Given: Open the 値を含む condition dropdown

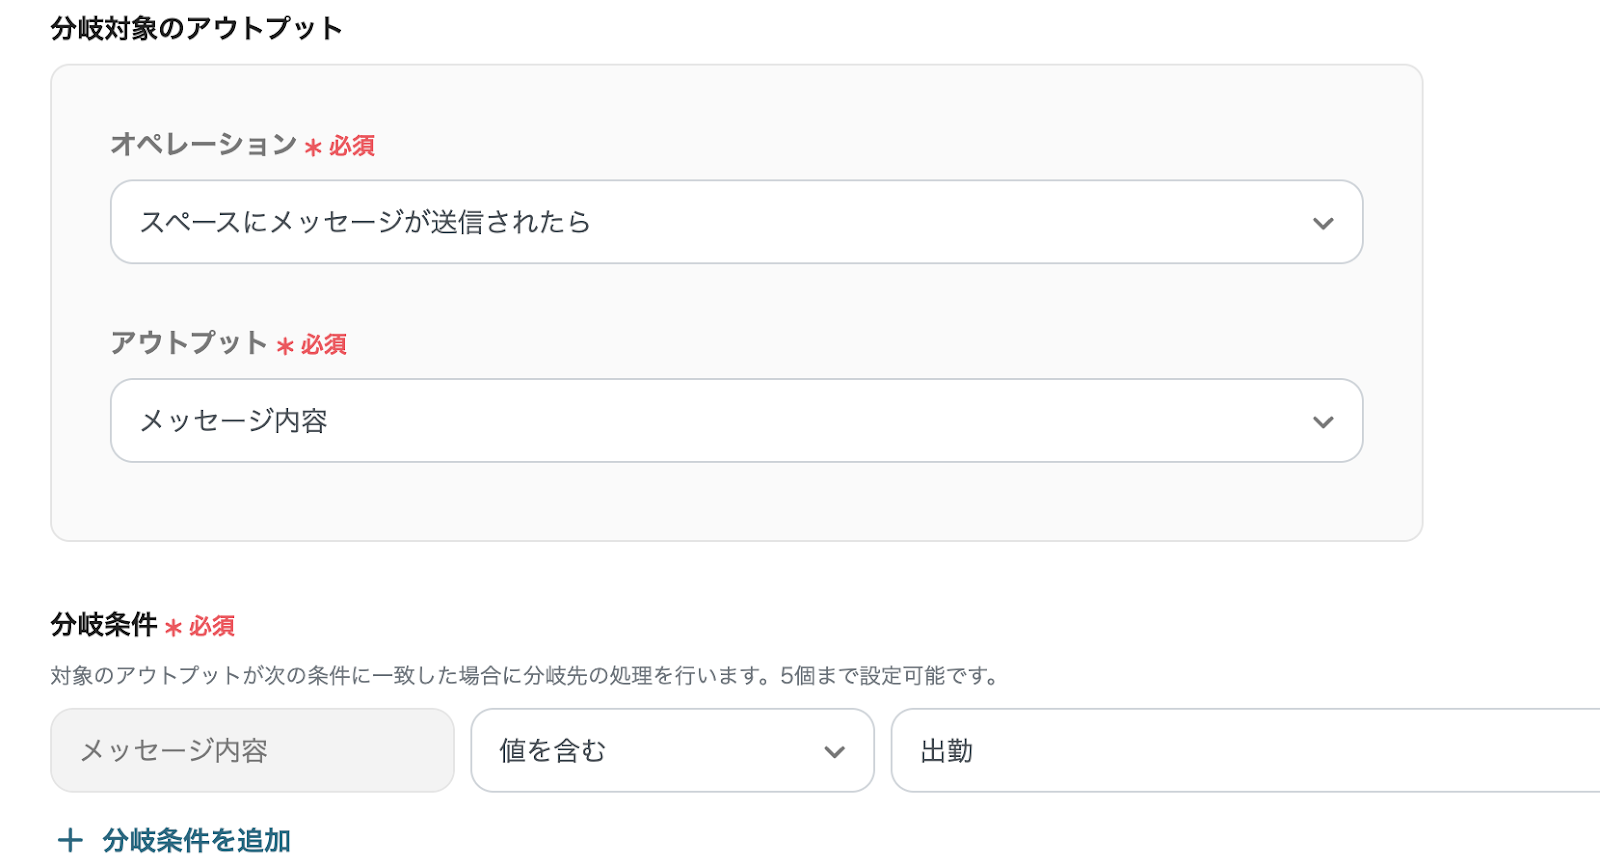Looking at the screenshot, I should coord(650,751).
